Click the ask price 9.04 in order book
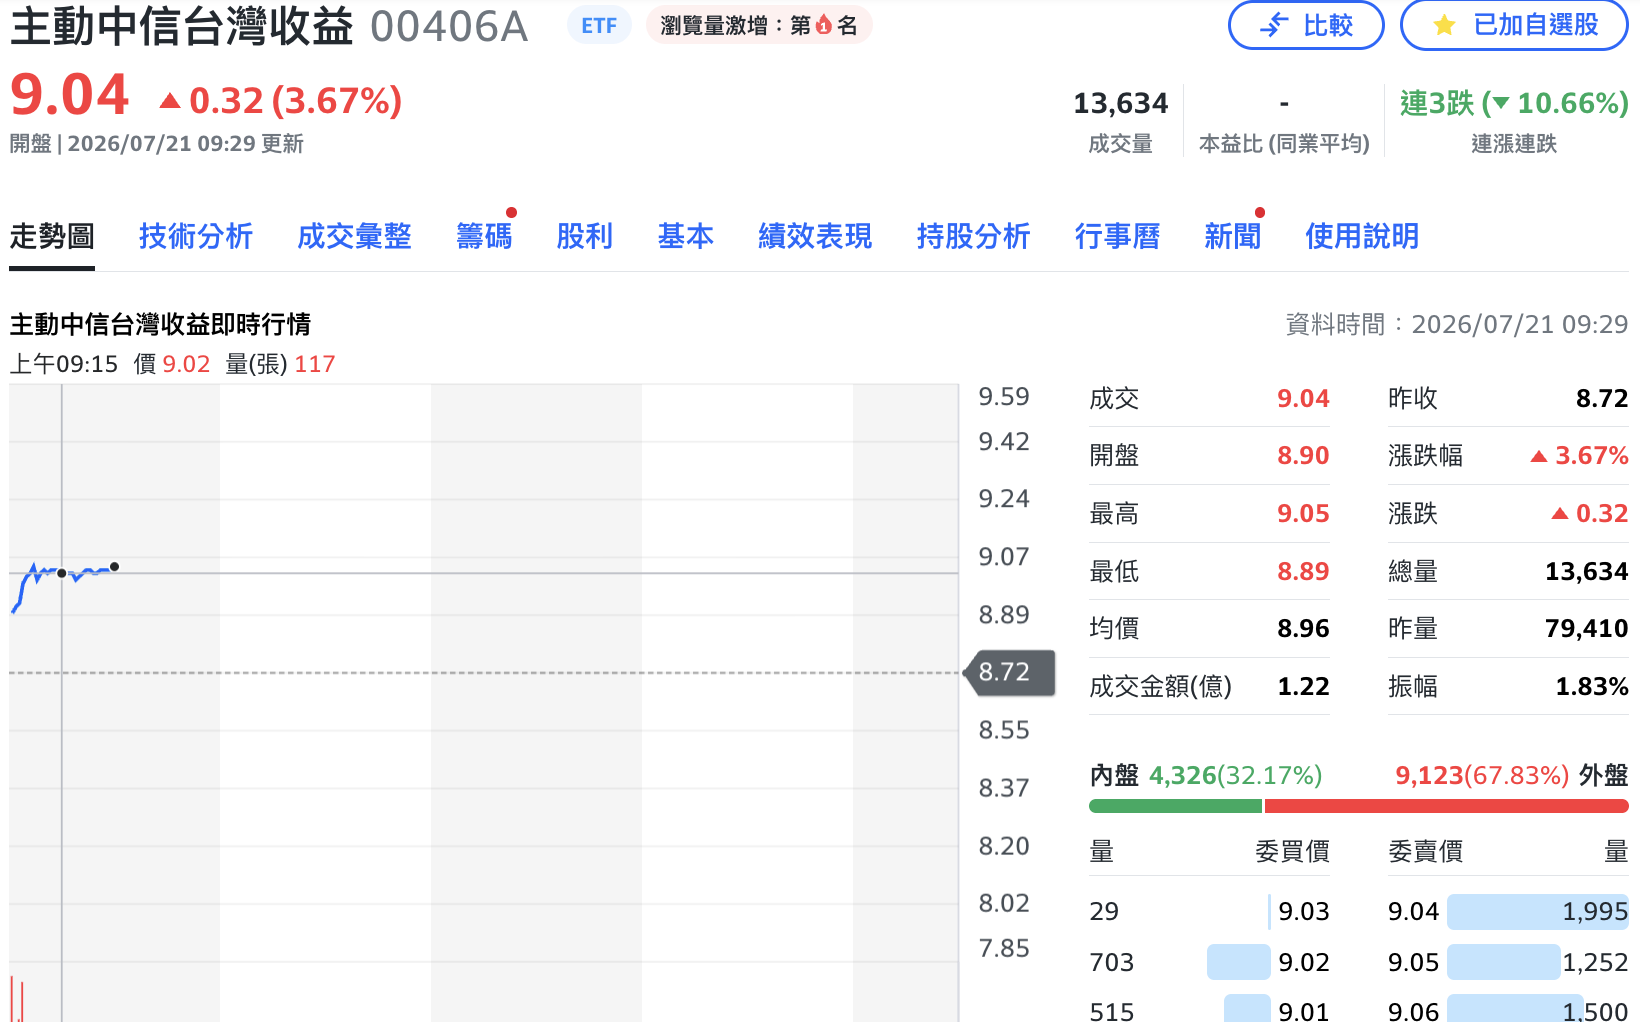 coord(1413,912)
